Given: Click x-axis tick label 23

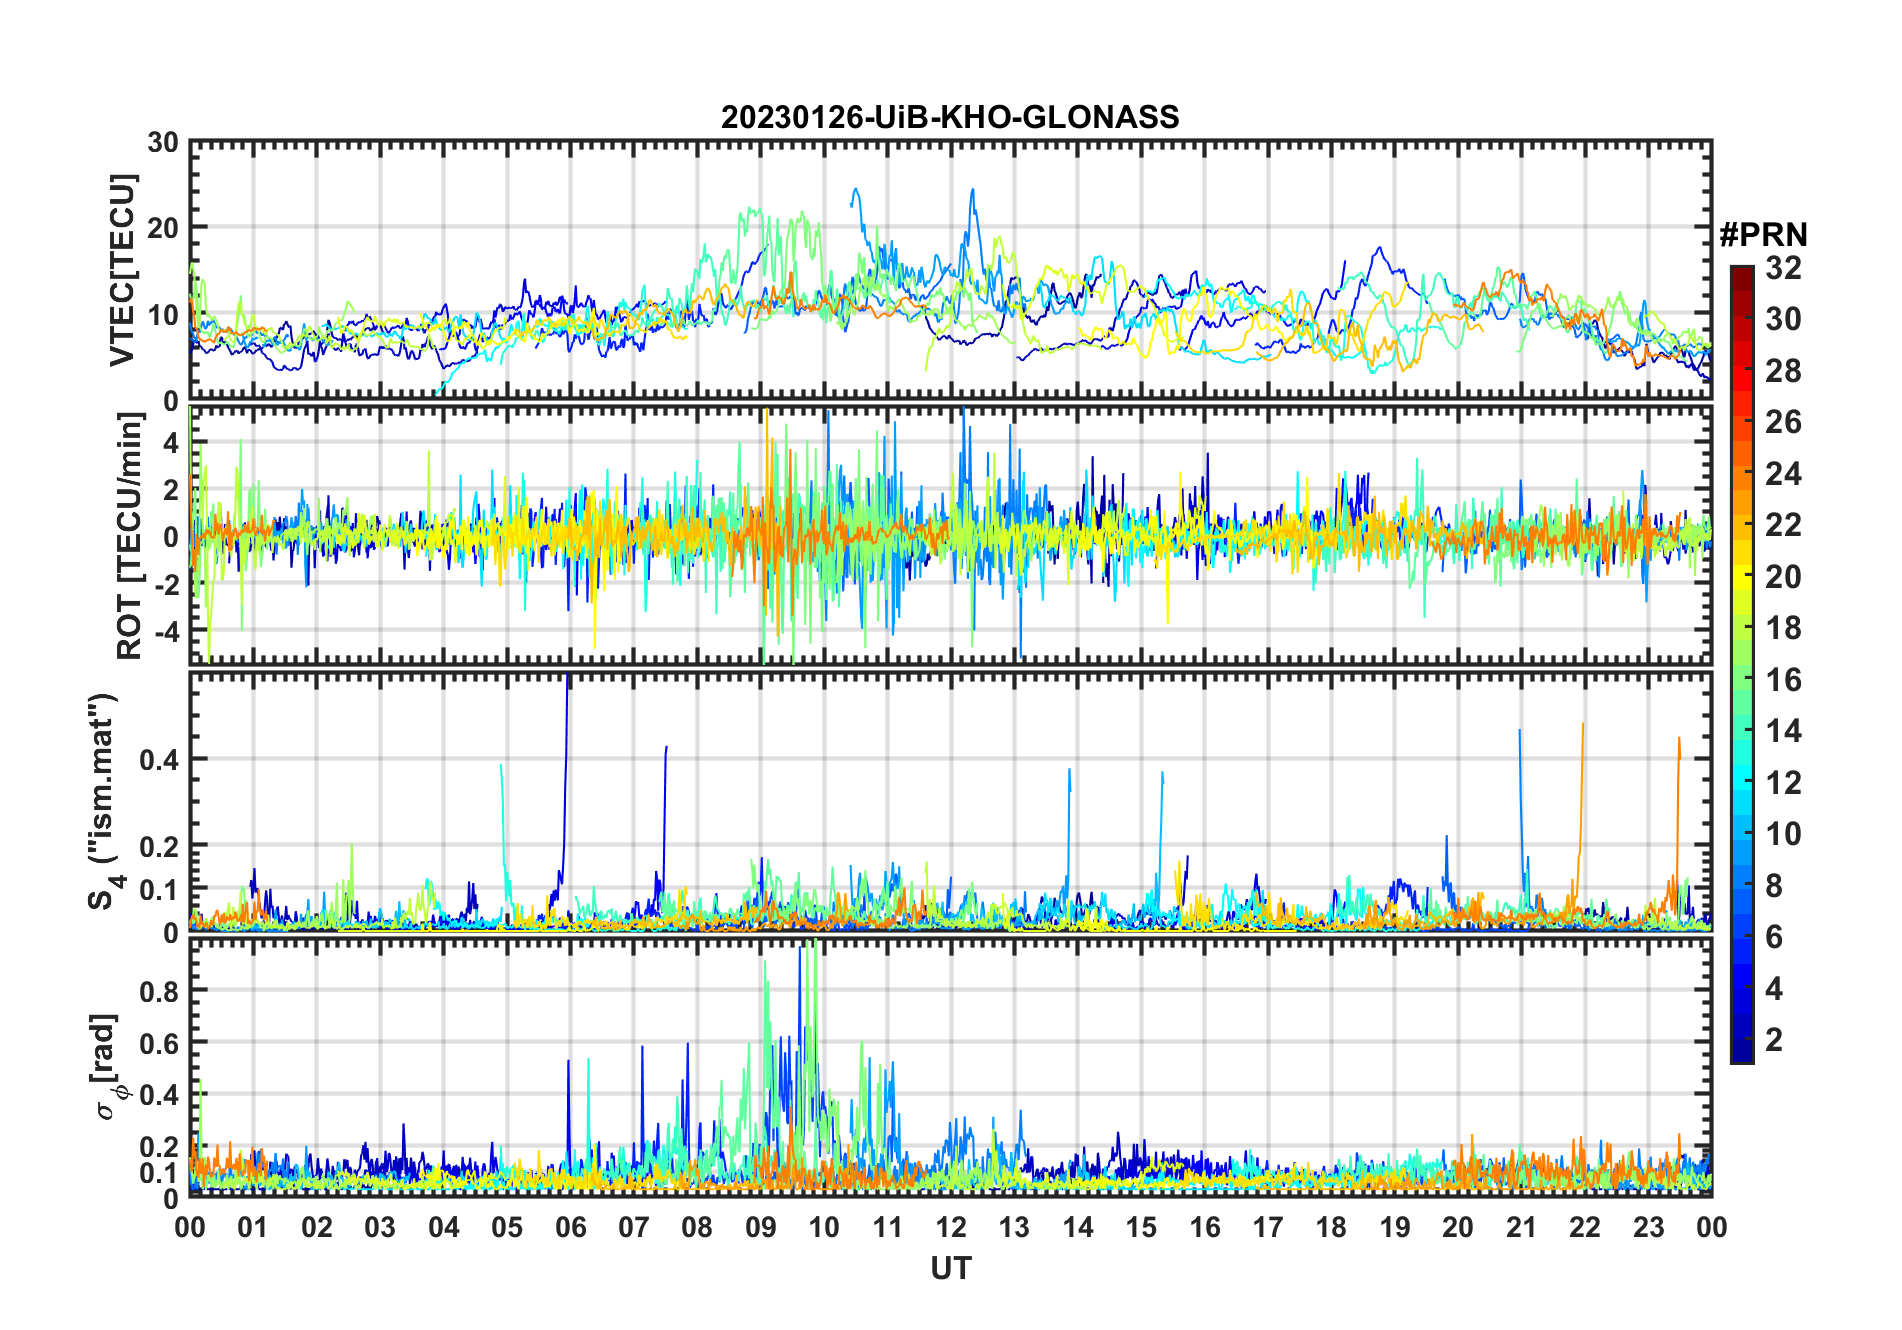Looking at the screenshot, I should [1648, 1227].
